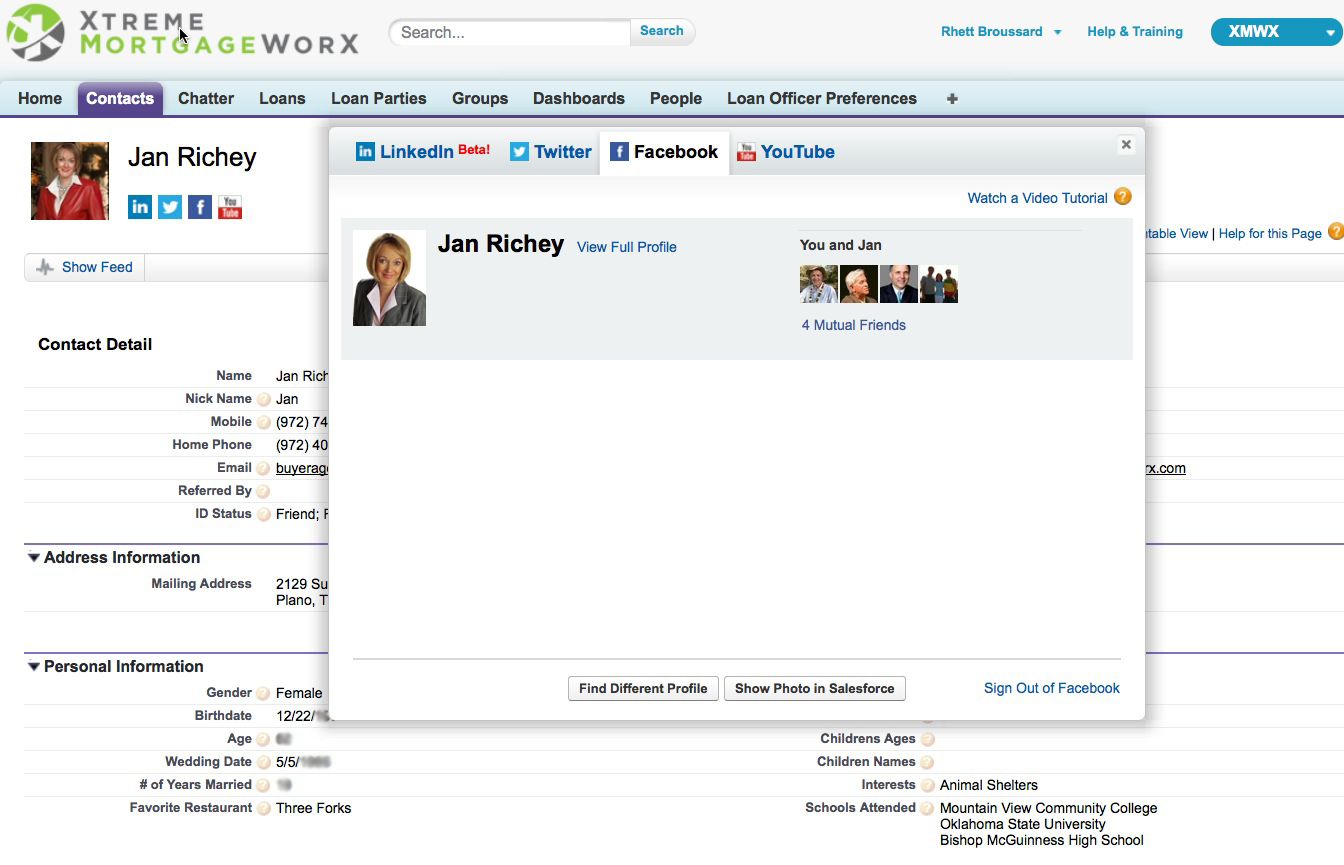Click the help bubble next to Favorite Restaurant

click(264, 808)
